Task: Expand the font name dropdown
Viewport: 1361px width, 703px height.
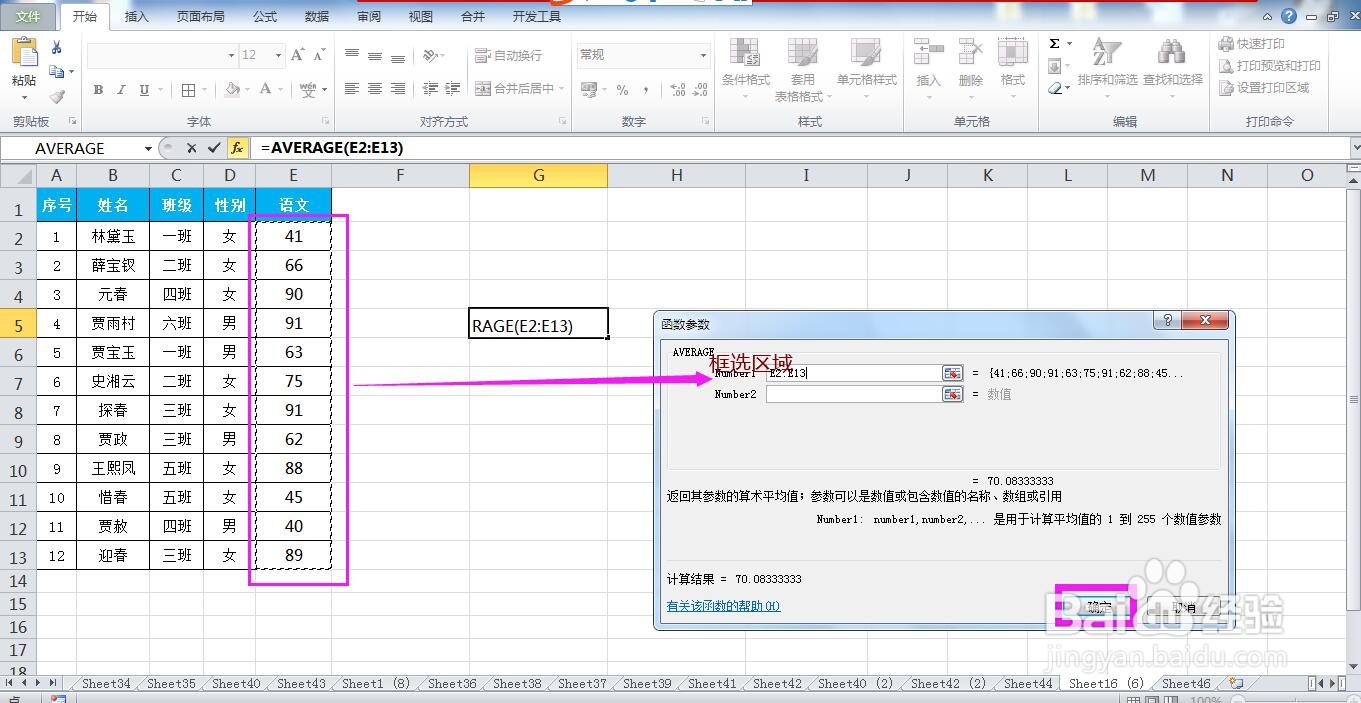Action: tap(232, 56)
